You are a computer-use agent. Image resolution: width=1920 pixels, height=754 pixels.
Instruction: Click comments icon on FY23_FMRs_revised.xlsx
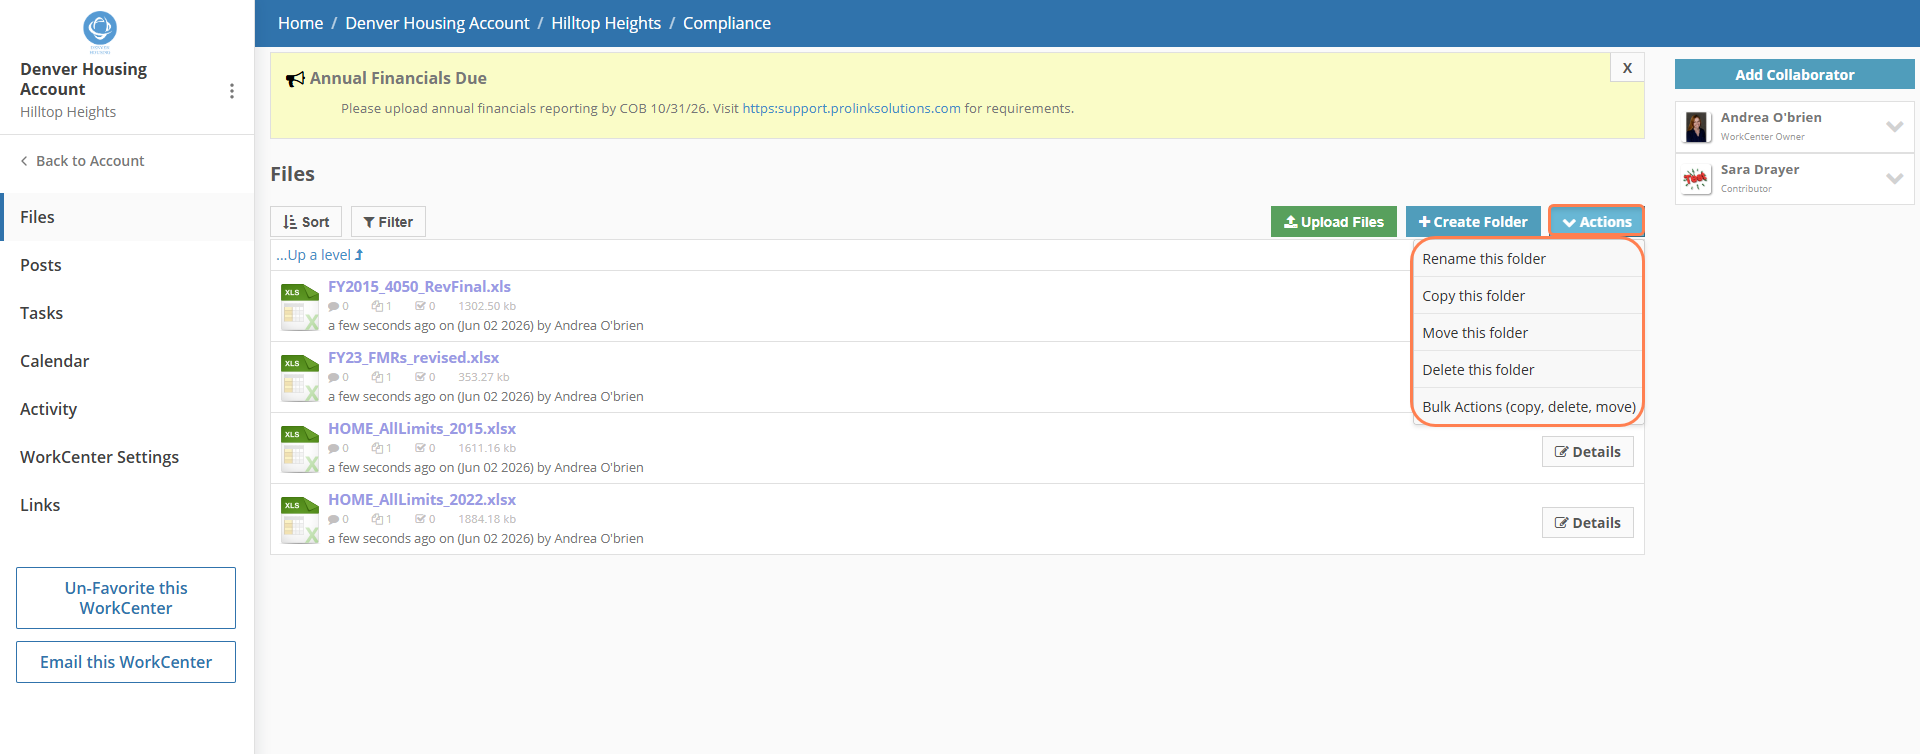tap(334, 378)
